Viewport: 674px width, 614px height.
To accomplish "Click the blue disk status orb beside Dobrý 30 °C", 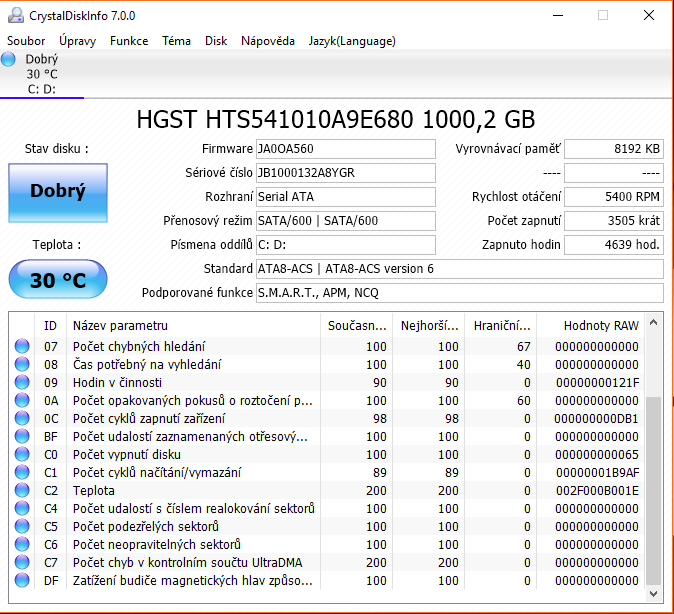I will tap(8, 59).
